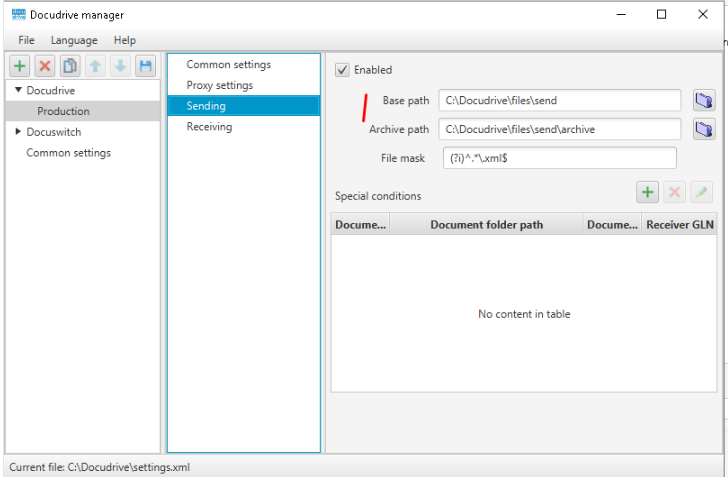
Task: Click the move up arrow icon
Action: coord(95,66)
